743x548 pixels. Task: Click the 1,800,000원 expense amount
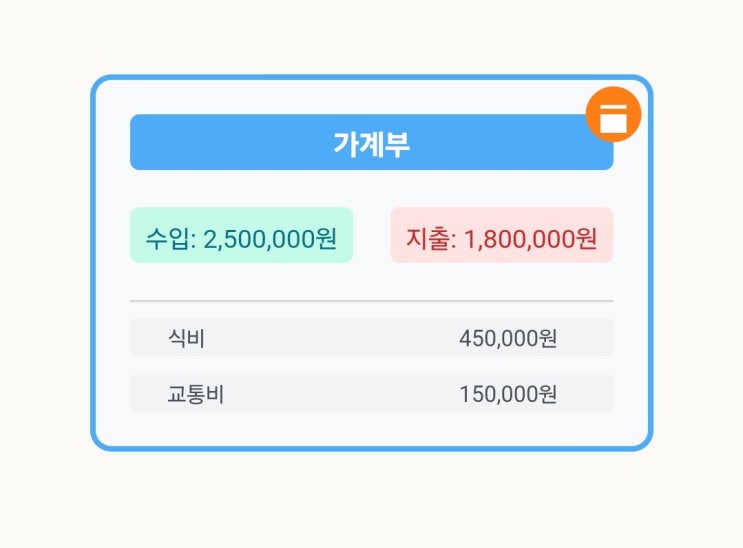point(531,238)
